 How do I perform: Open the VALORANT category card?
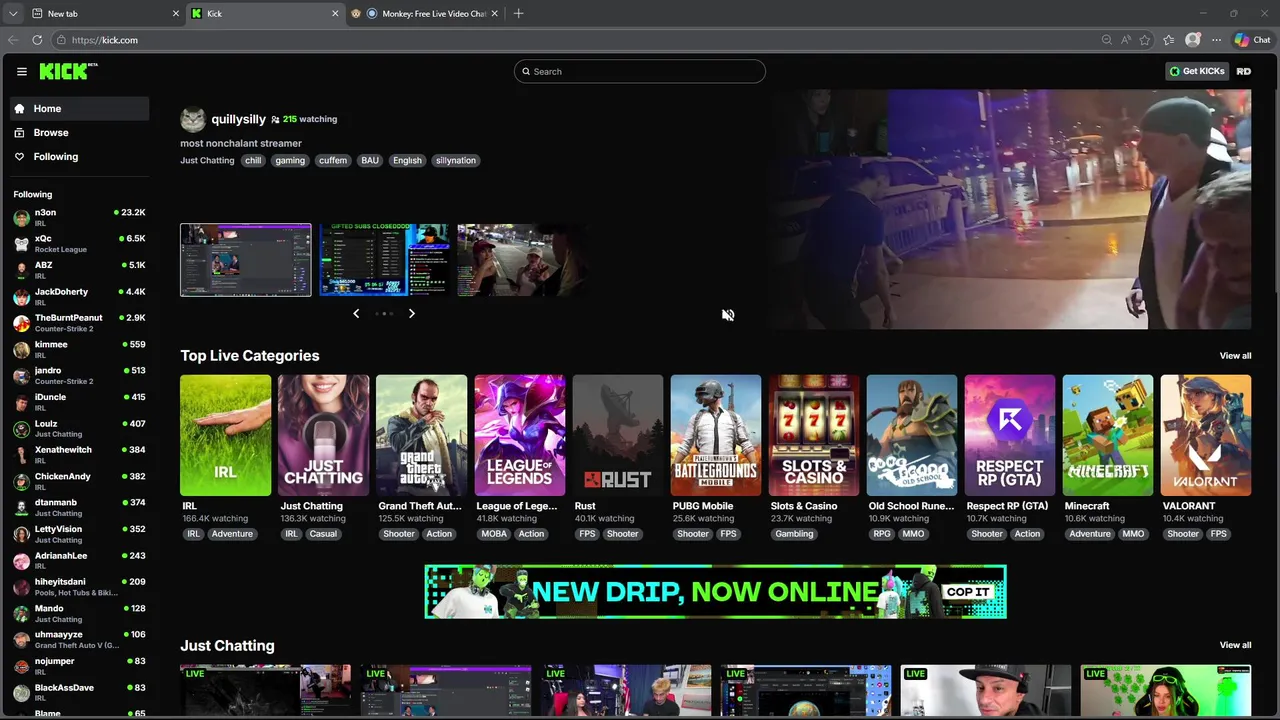1205,435
